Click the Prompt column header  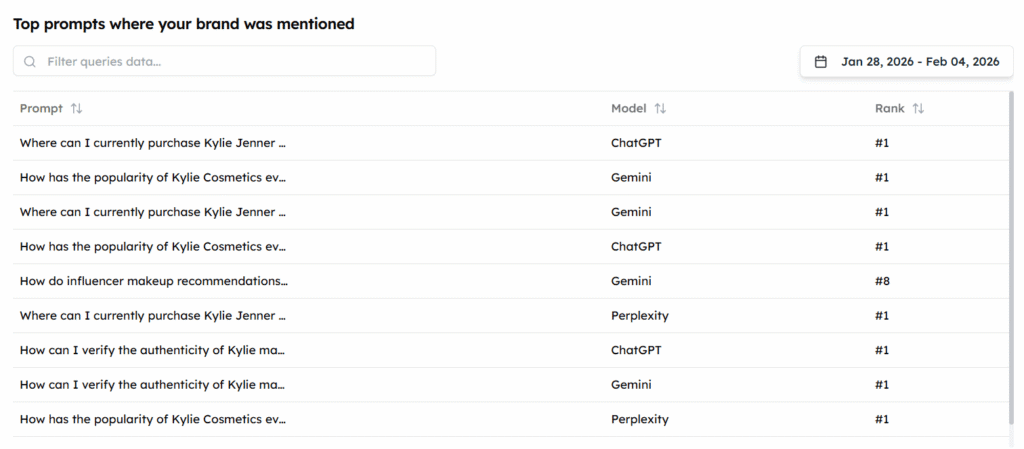(41, 108)
